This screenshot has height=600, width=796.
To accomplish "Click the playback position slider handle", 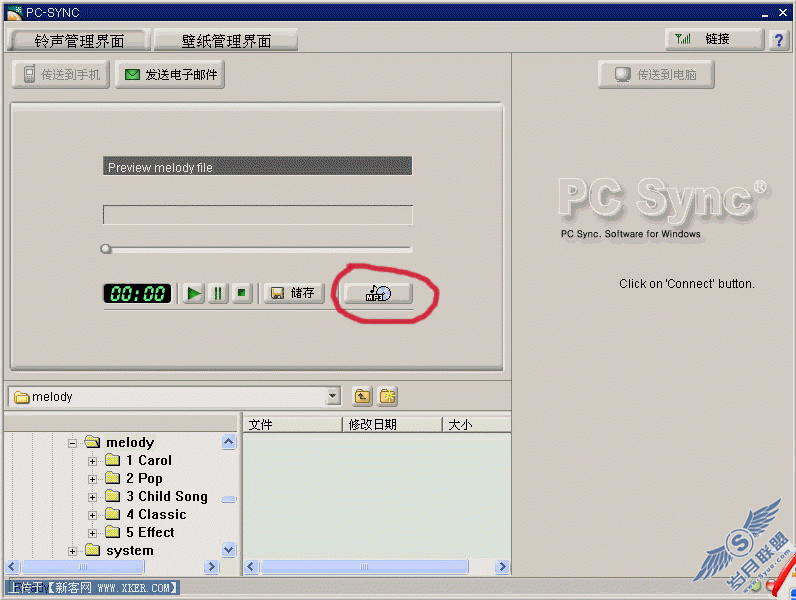I will coord(106,249).
